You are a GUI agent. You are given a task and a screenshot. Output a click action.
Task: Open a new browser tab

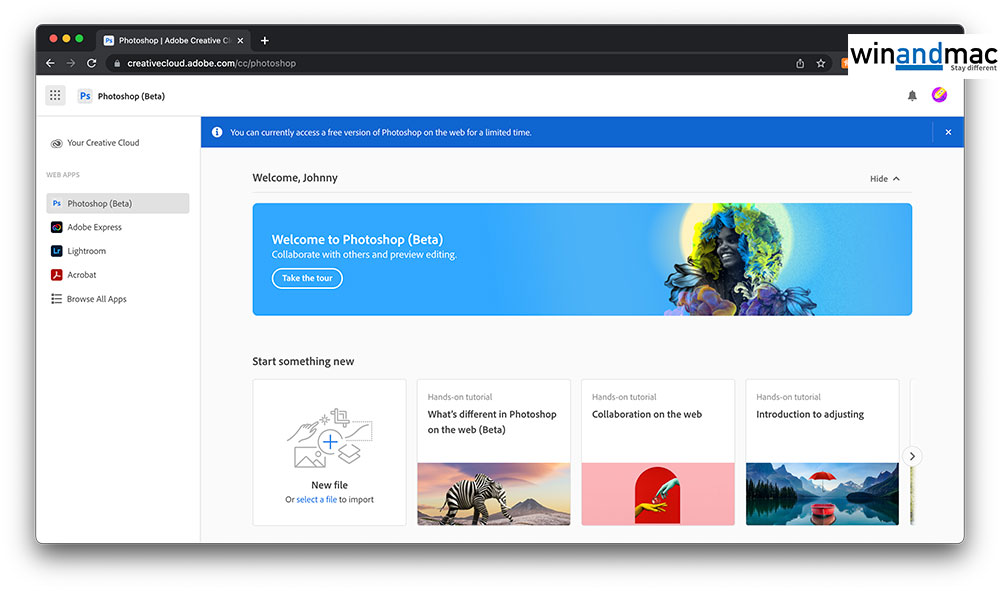tap(265, 41)
